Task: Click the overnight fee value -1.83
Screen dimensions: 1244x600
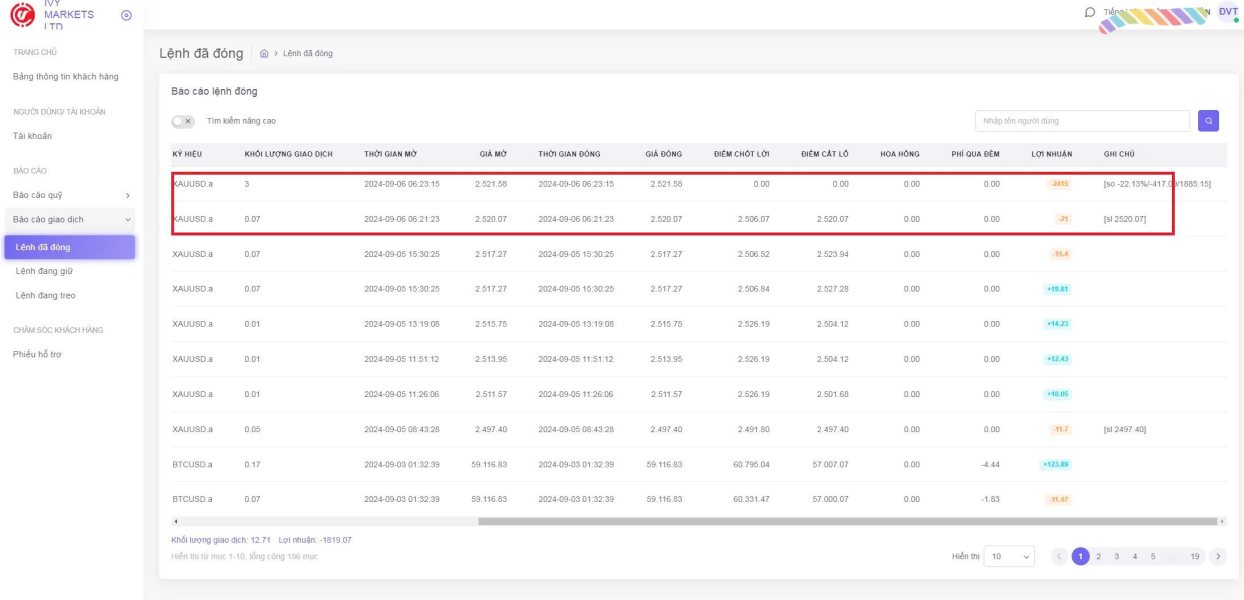Action: [x=989, y=499]
